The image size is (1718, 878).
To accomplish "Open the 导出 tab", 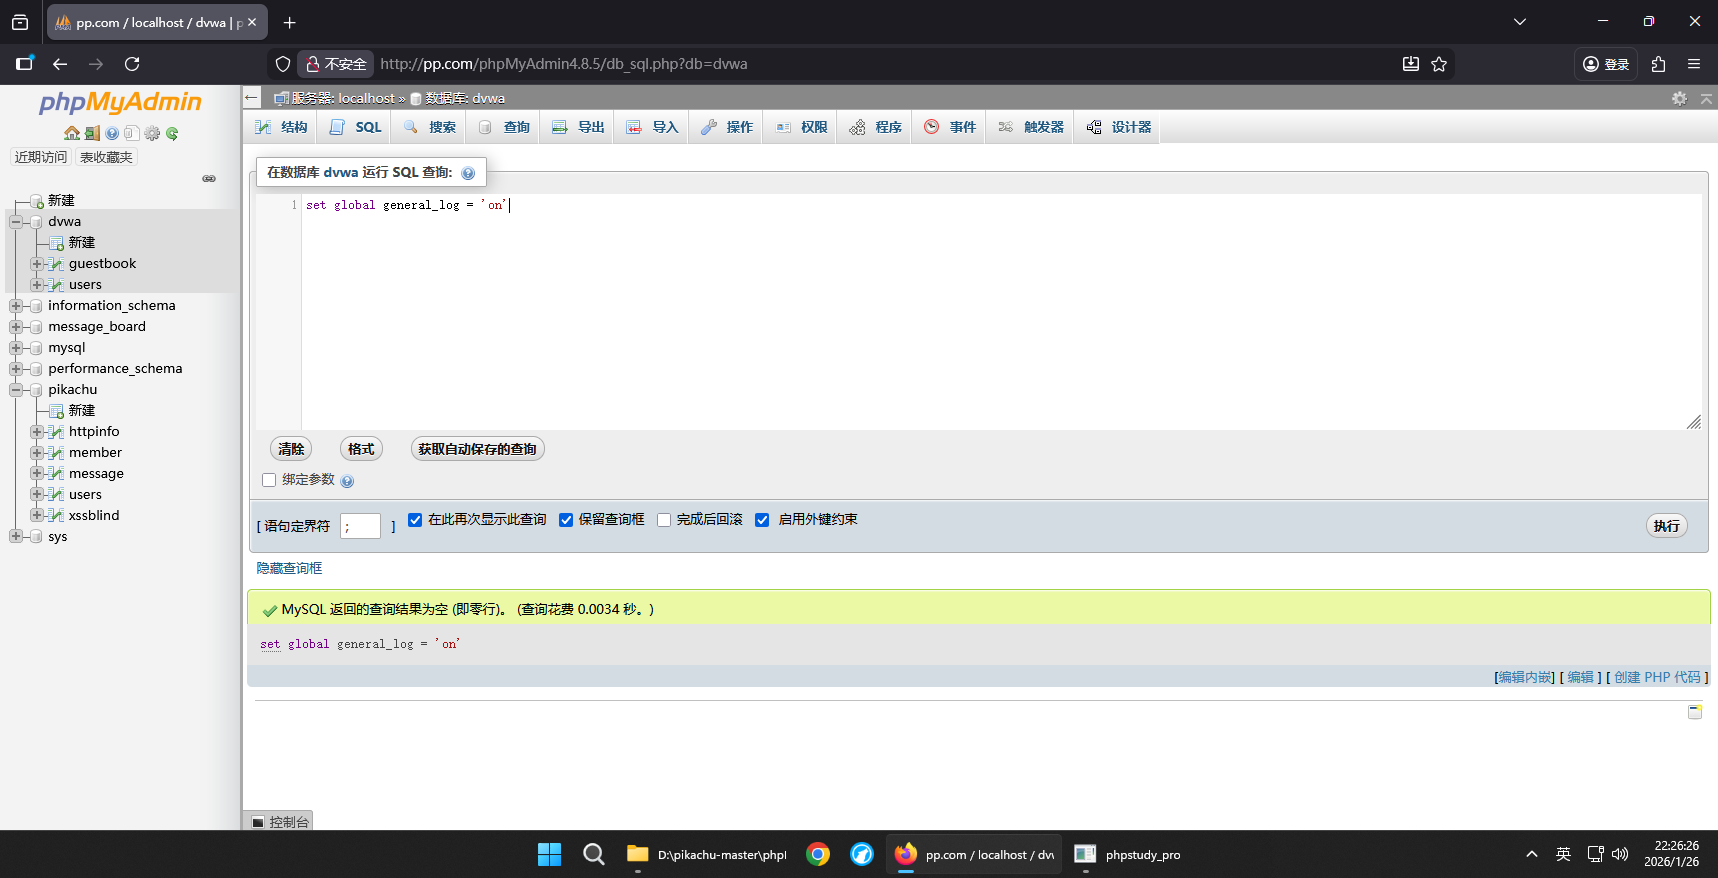I will click(x=578, y=127).
